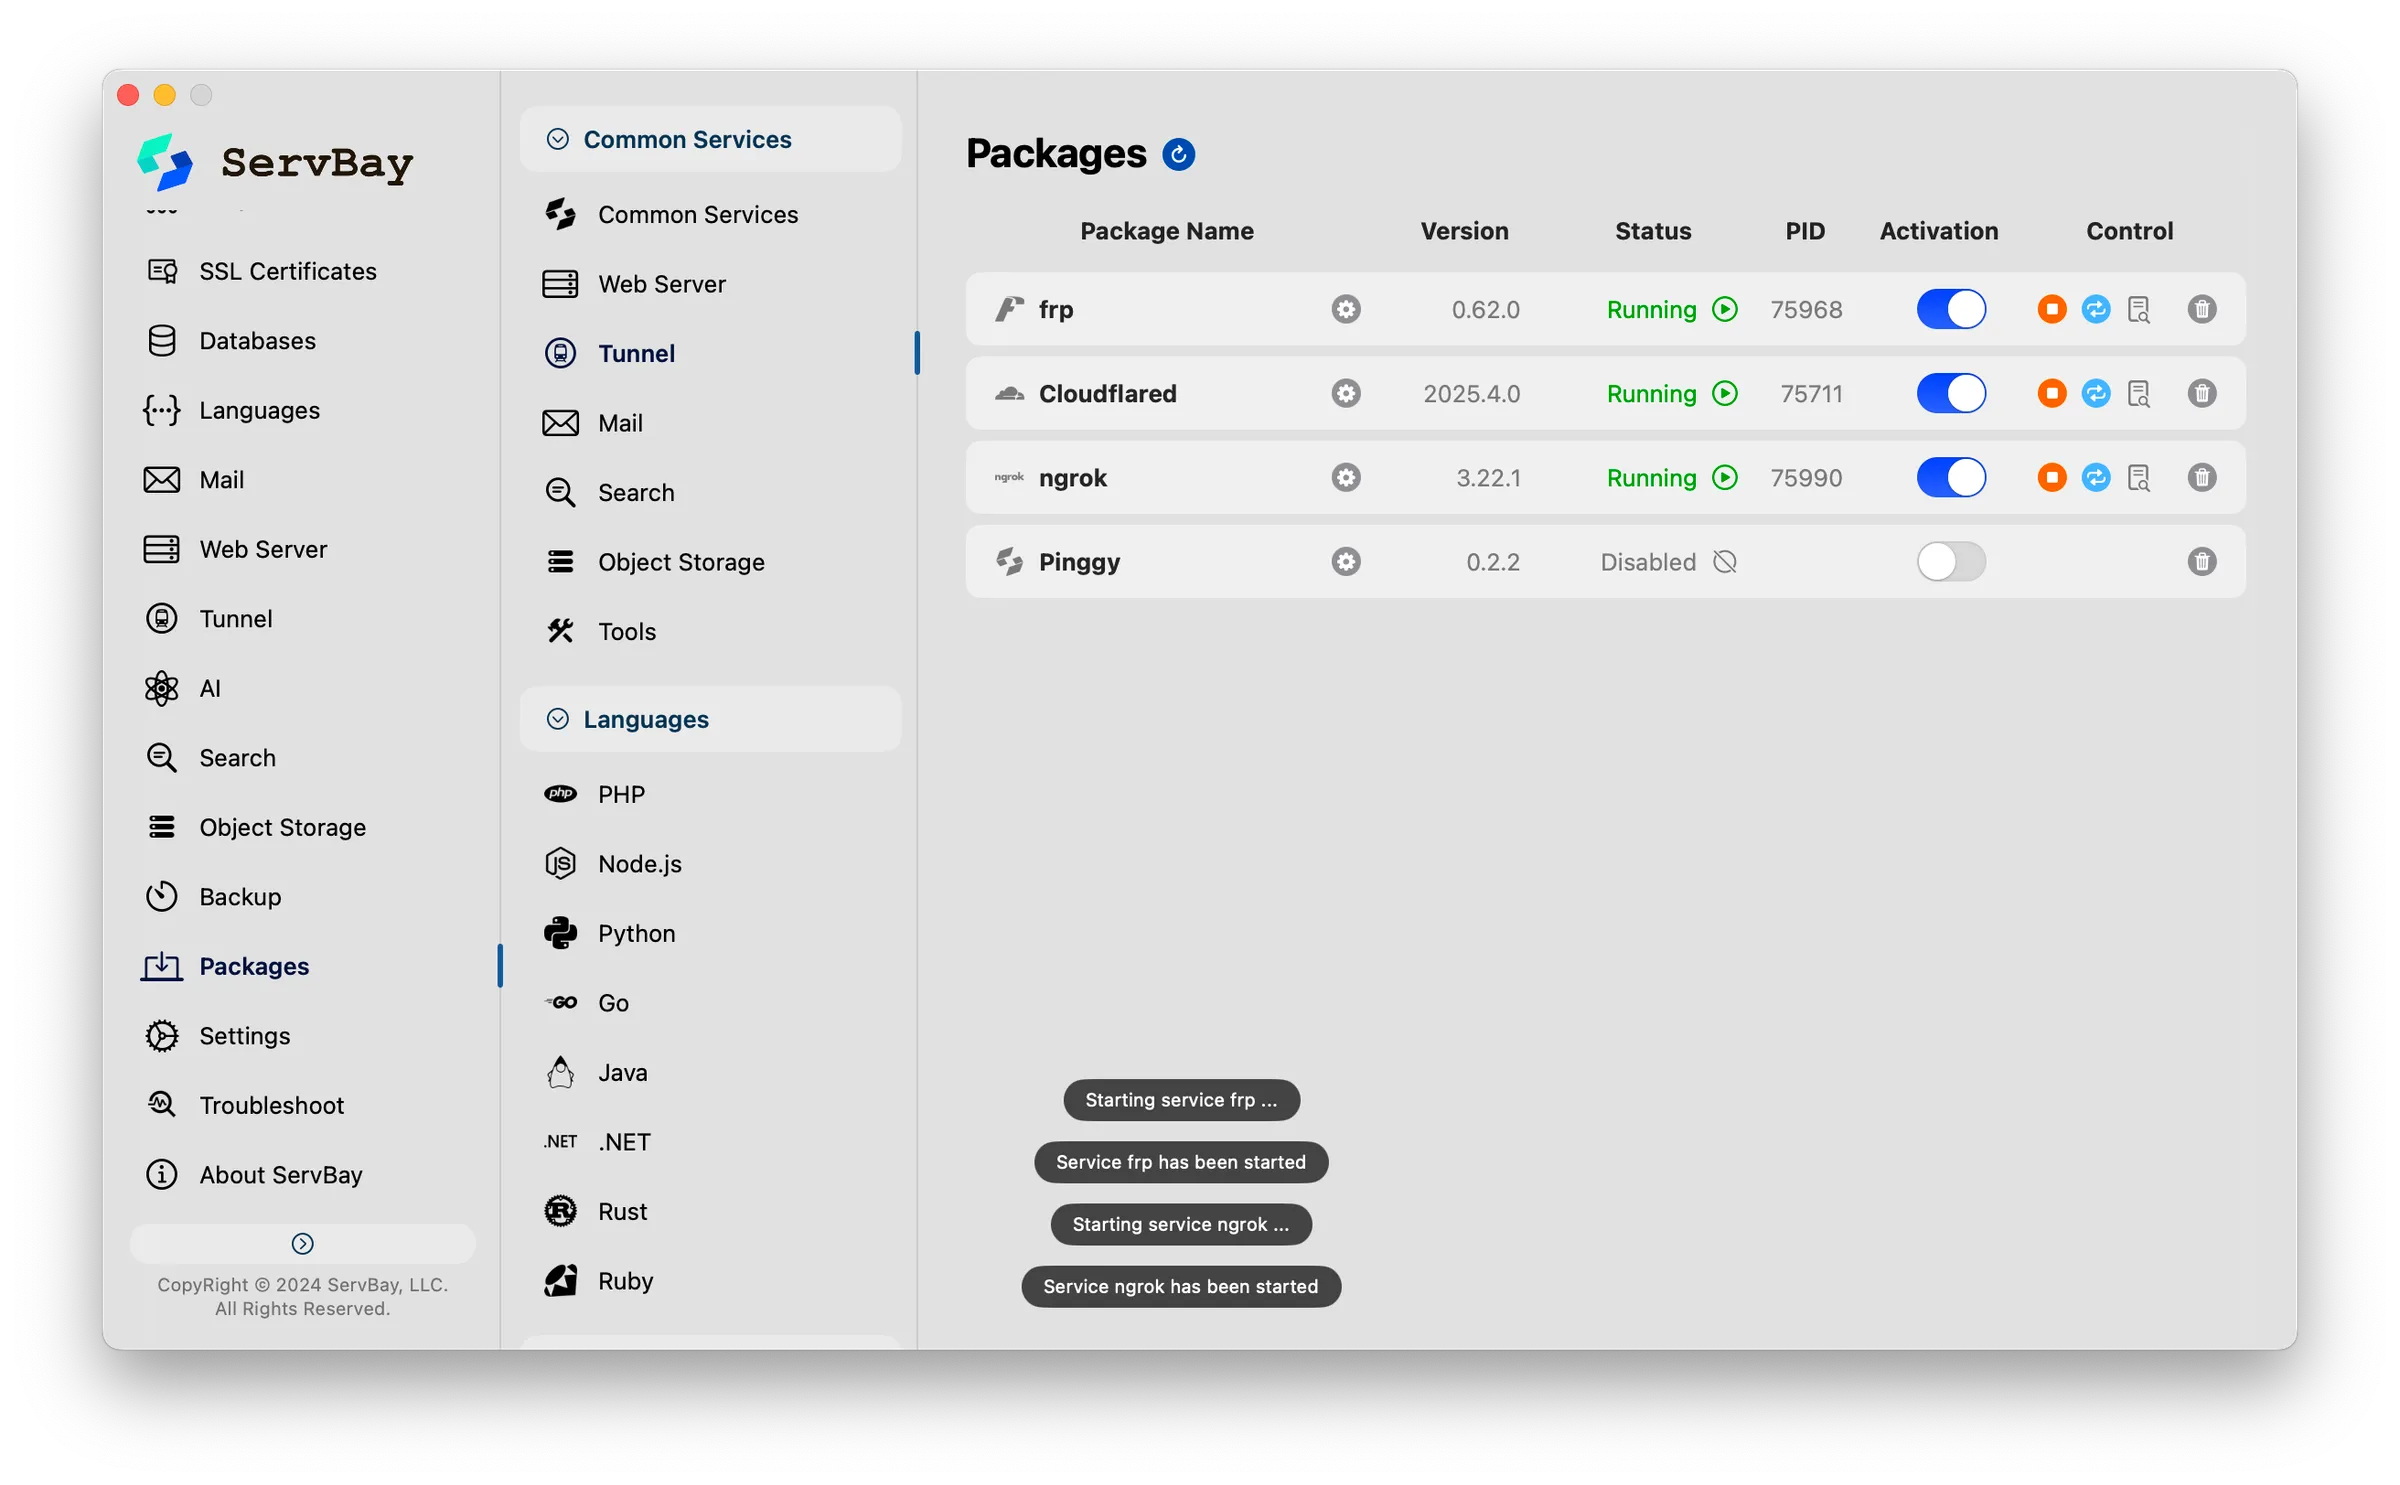Open settings gear for the frp package
The image size is (2400, 1485).
[1345, 309]
